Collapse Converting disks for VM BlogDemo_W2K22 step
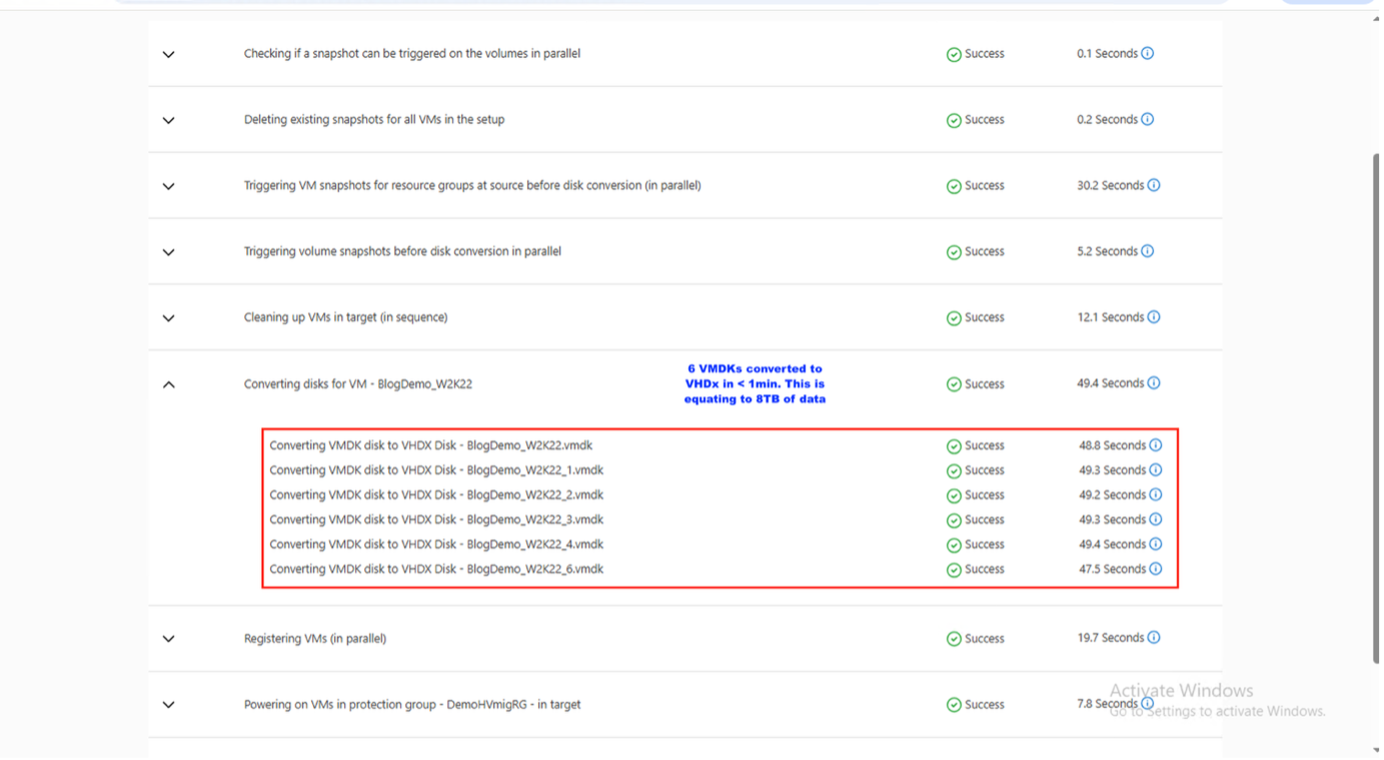The height and width of the screenshot is (760, 1384). coord(169,384)
